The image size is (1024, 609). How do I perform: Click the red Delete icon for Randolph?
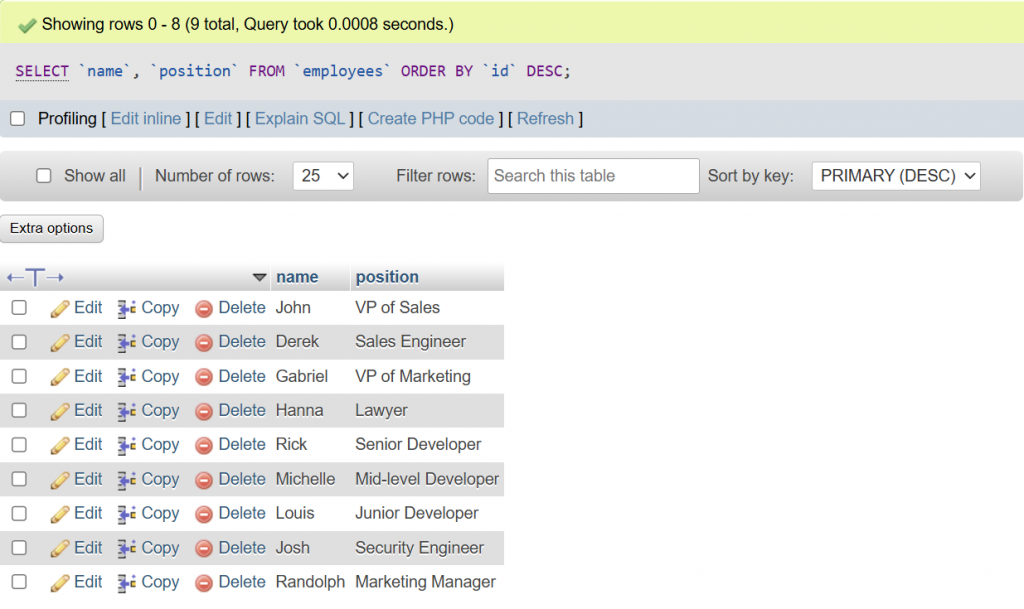click(x=204, y=583)
